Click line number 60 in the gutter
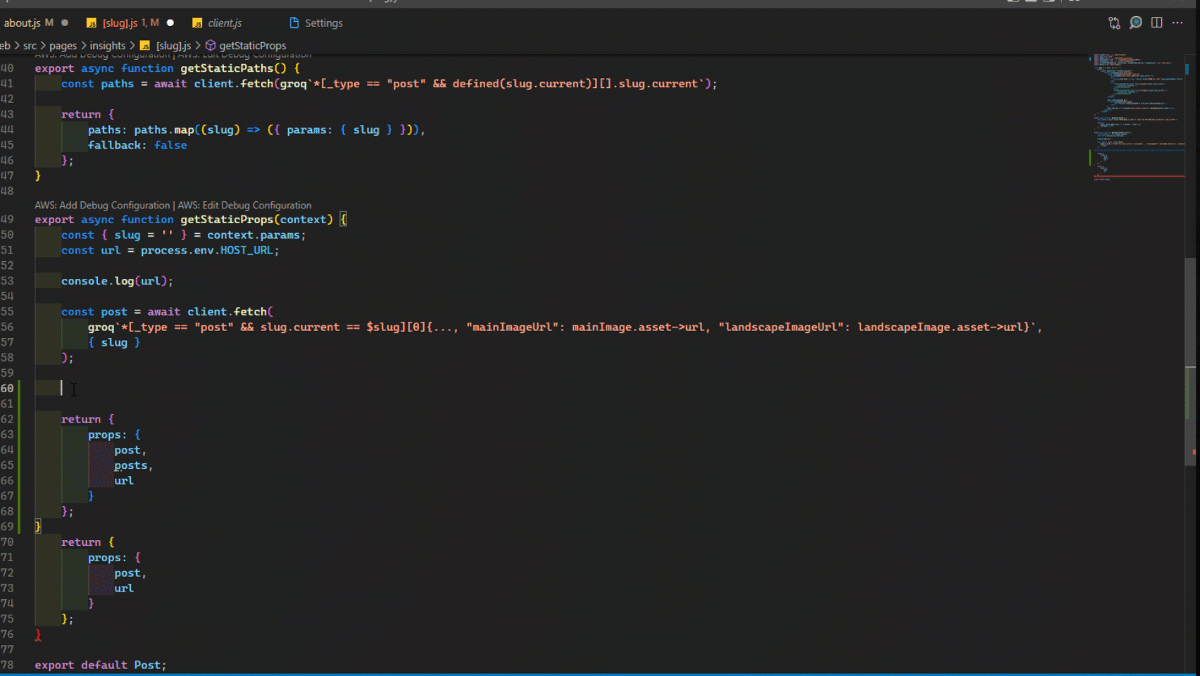1200x676 pixels. (8, 388)
